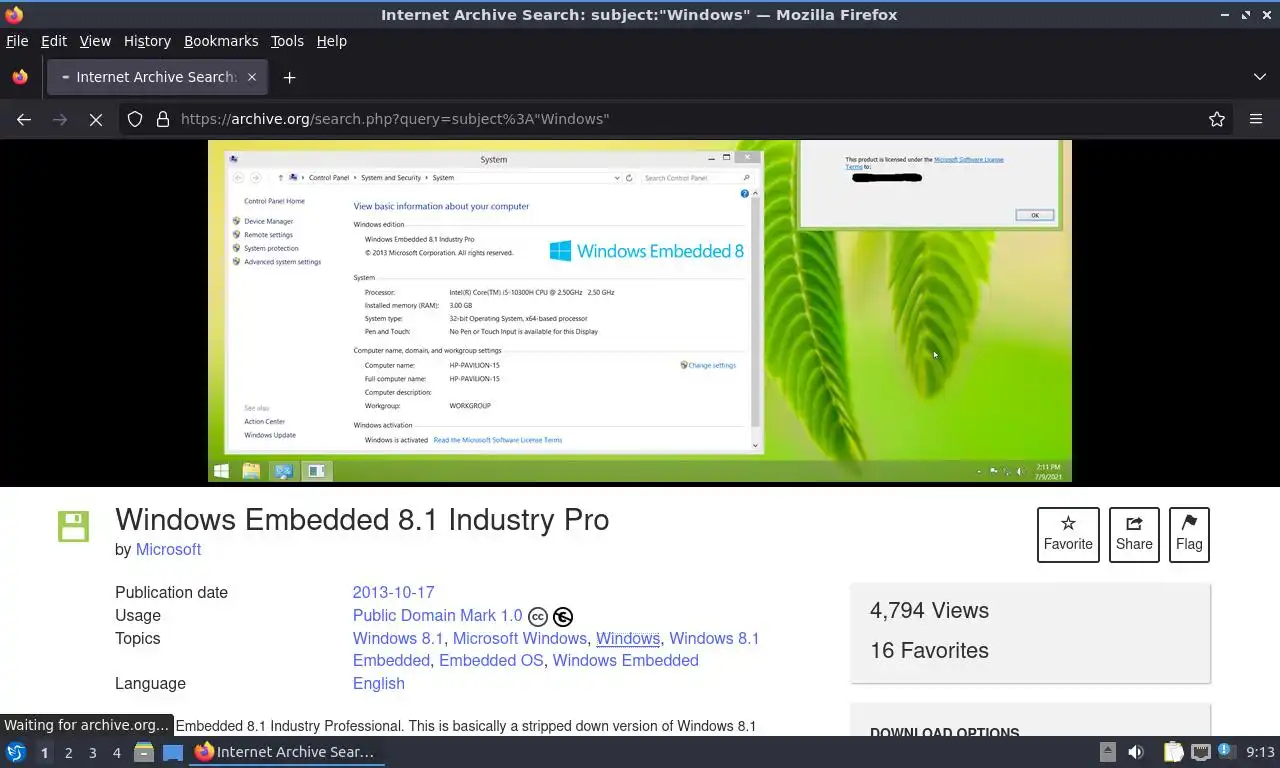1280x768 pixels.
Task: Share this item
Action: [1134, 534]
